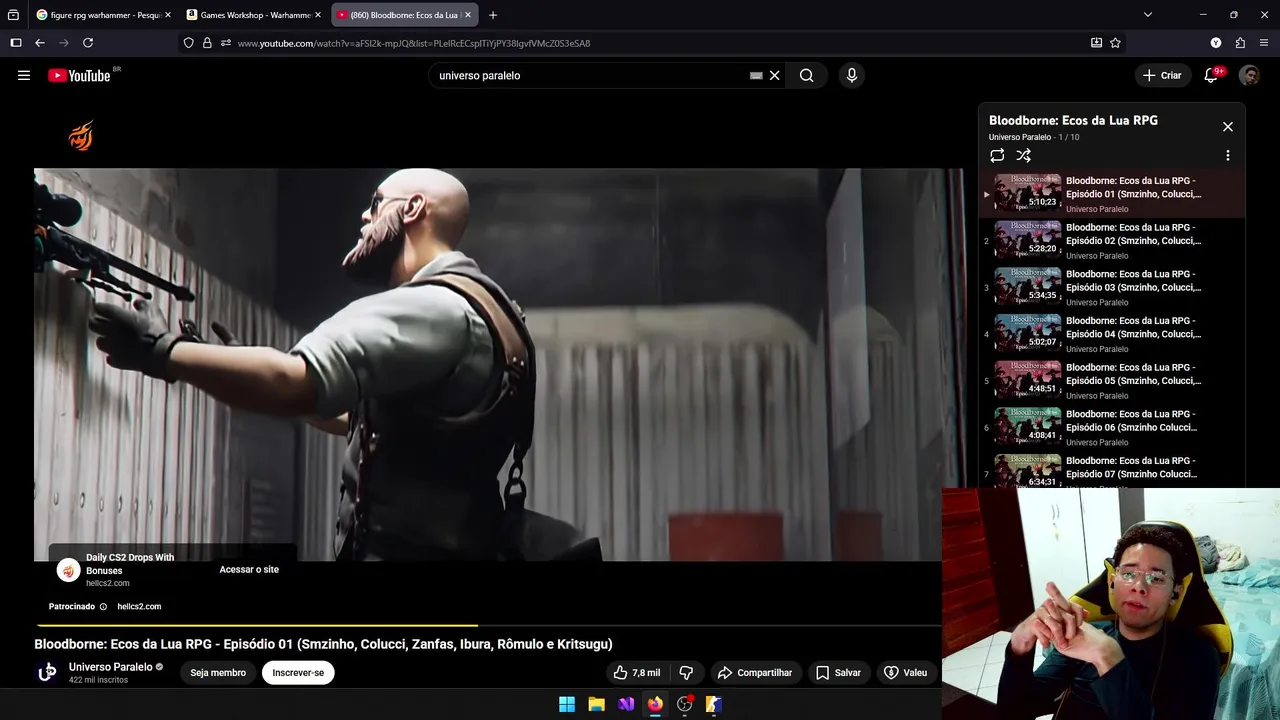1280x720 pixels.
Task: Click the Valeu thanks button
Action: (x=905, y=673)
